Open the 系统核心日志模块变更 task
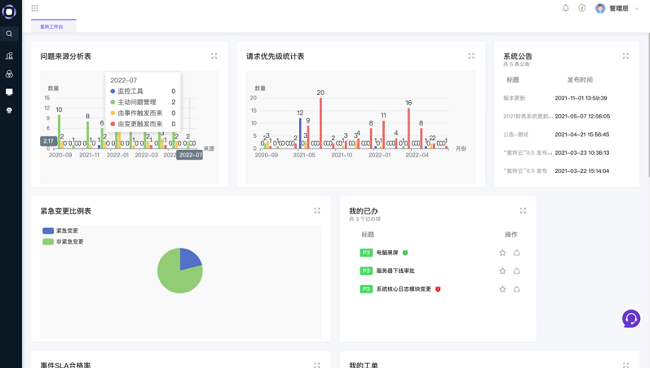This screenshot has height=368, width=650. point(403,289)
